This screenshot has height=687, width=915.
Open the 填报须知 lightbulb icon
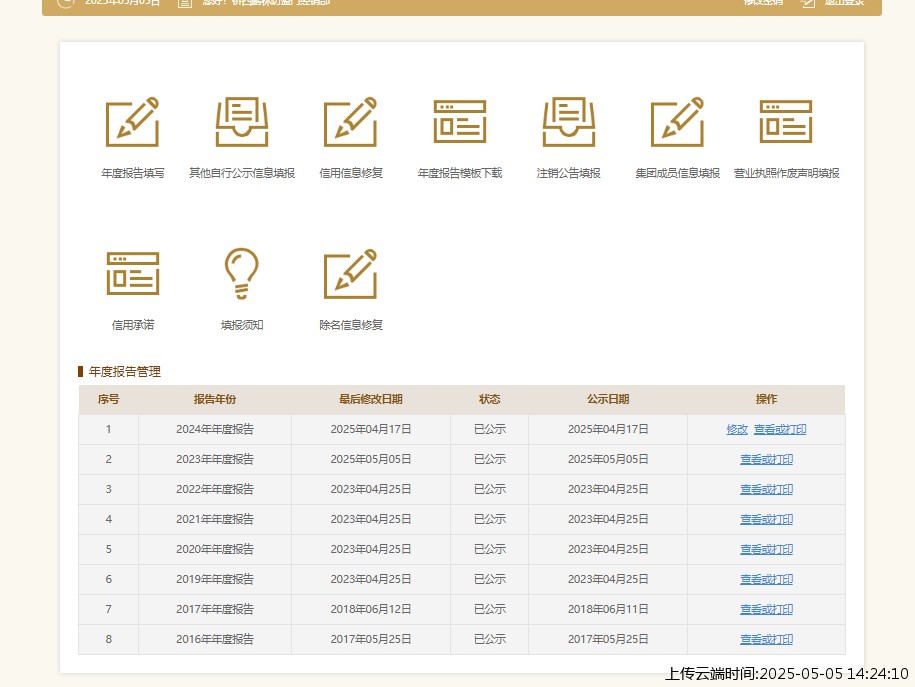click(x=242, y=274)
